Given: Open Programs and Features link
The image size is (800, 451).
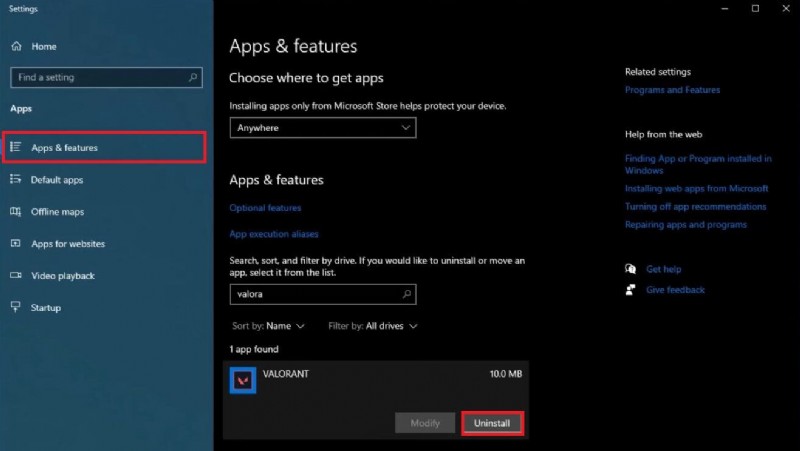Looking at the screenshot, I should pos(672,90).
